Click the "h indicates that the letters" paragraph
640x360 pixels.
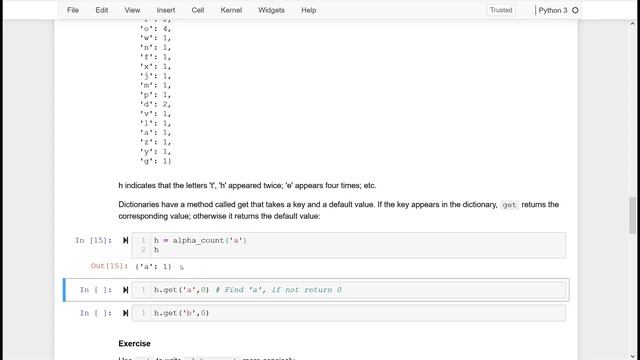(247, 185)
